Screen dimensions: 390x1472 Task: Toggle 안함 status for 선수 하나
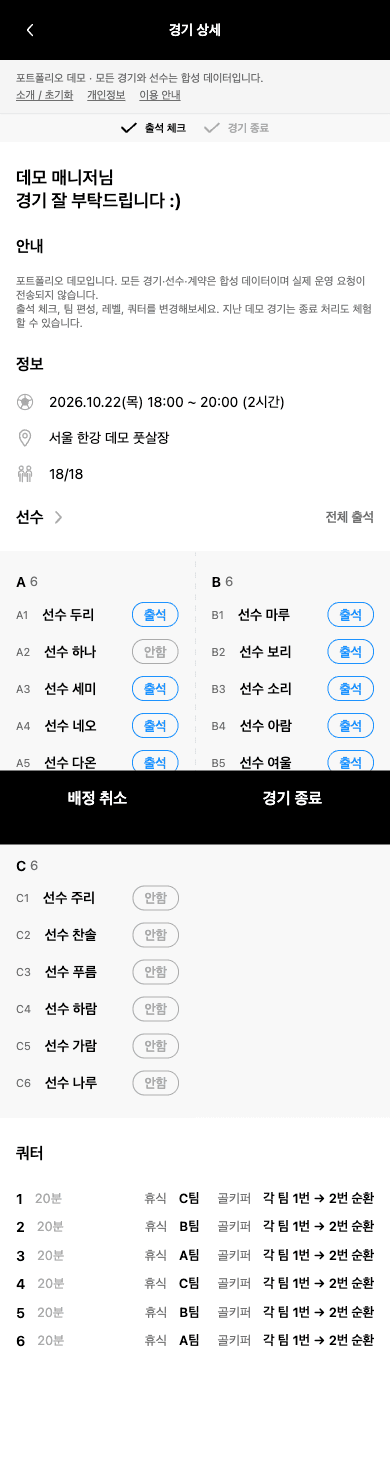point(155,652)
